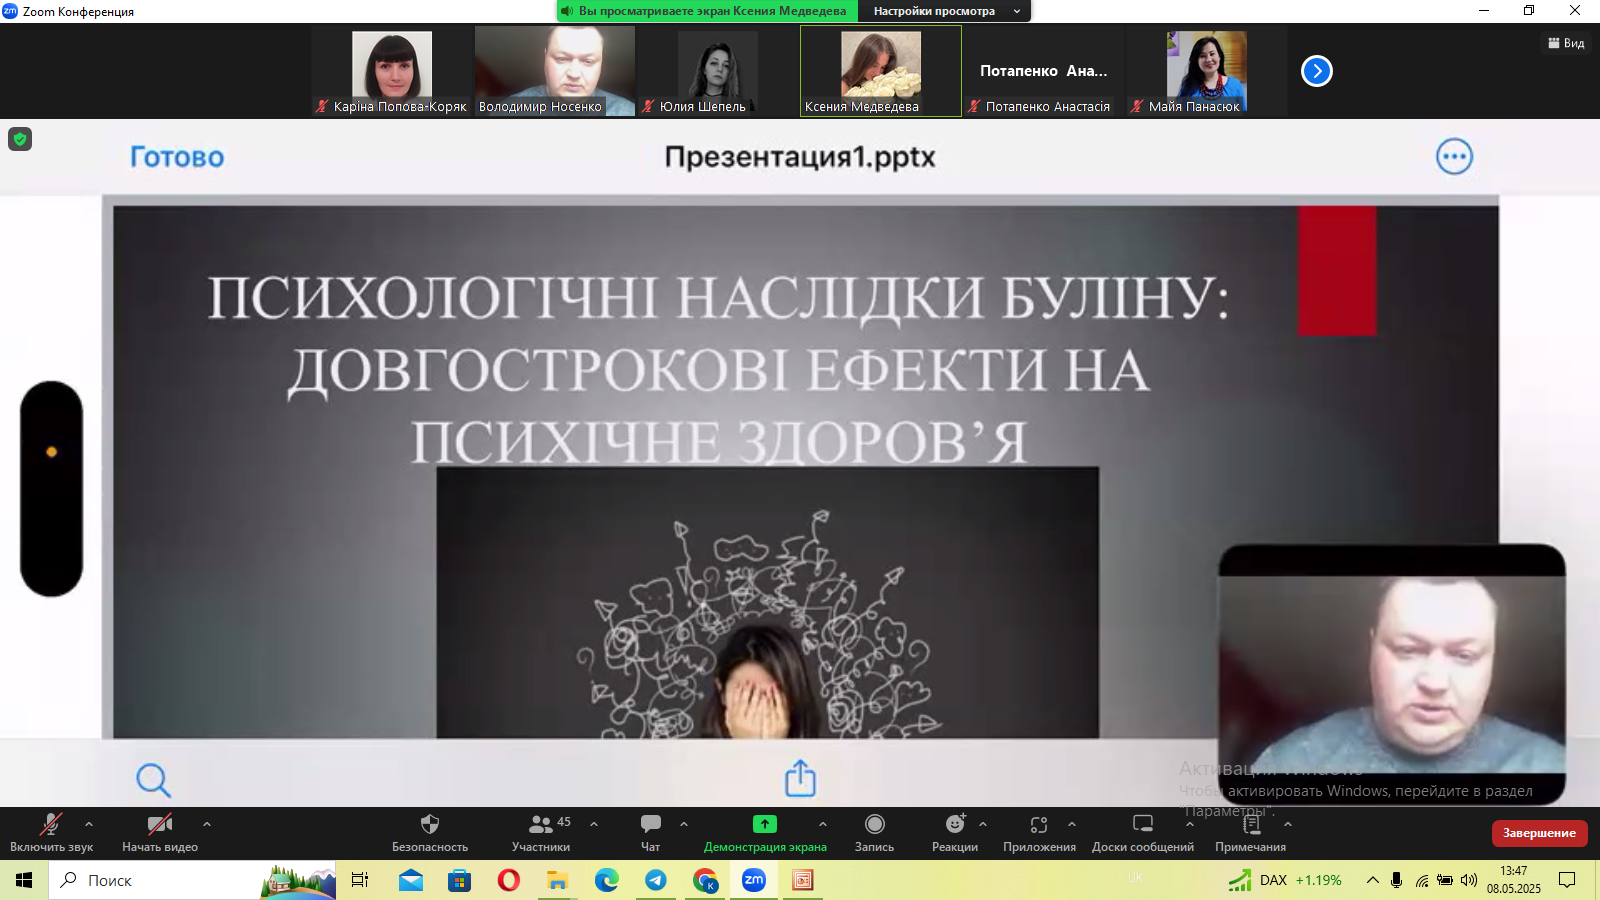Click the Поиск taskbar search box

pyautogui.click(x=192, y=880)
